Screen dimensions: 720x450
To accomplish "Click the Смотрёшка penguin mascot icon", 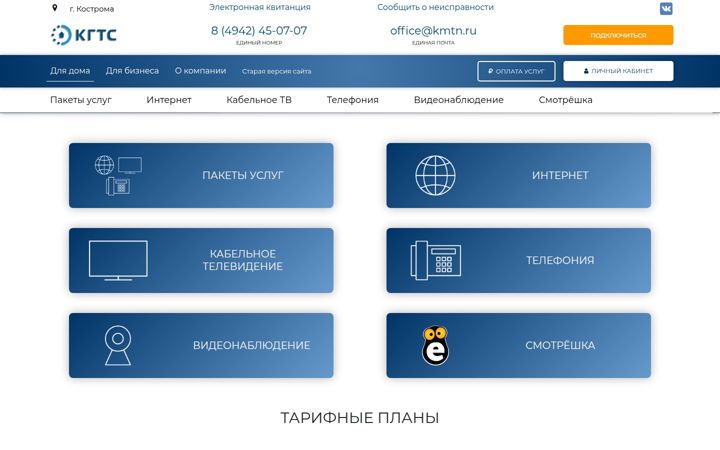I will pos(435,345).
